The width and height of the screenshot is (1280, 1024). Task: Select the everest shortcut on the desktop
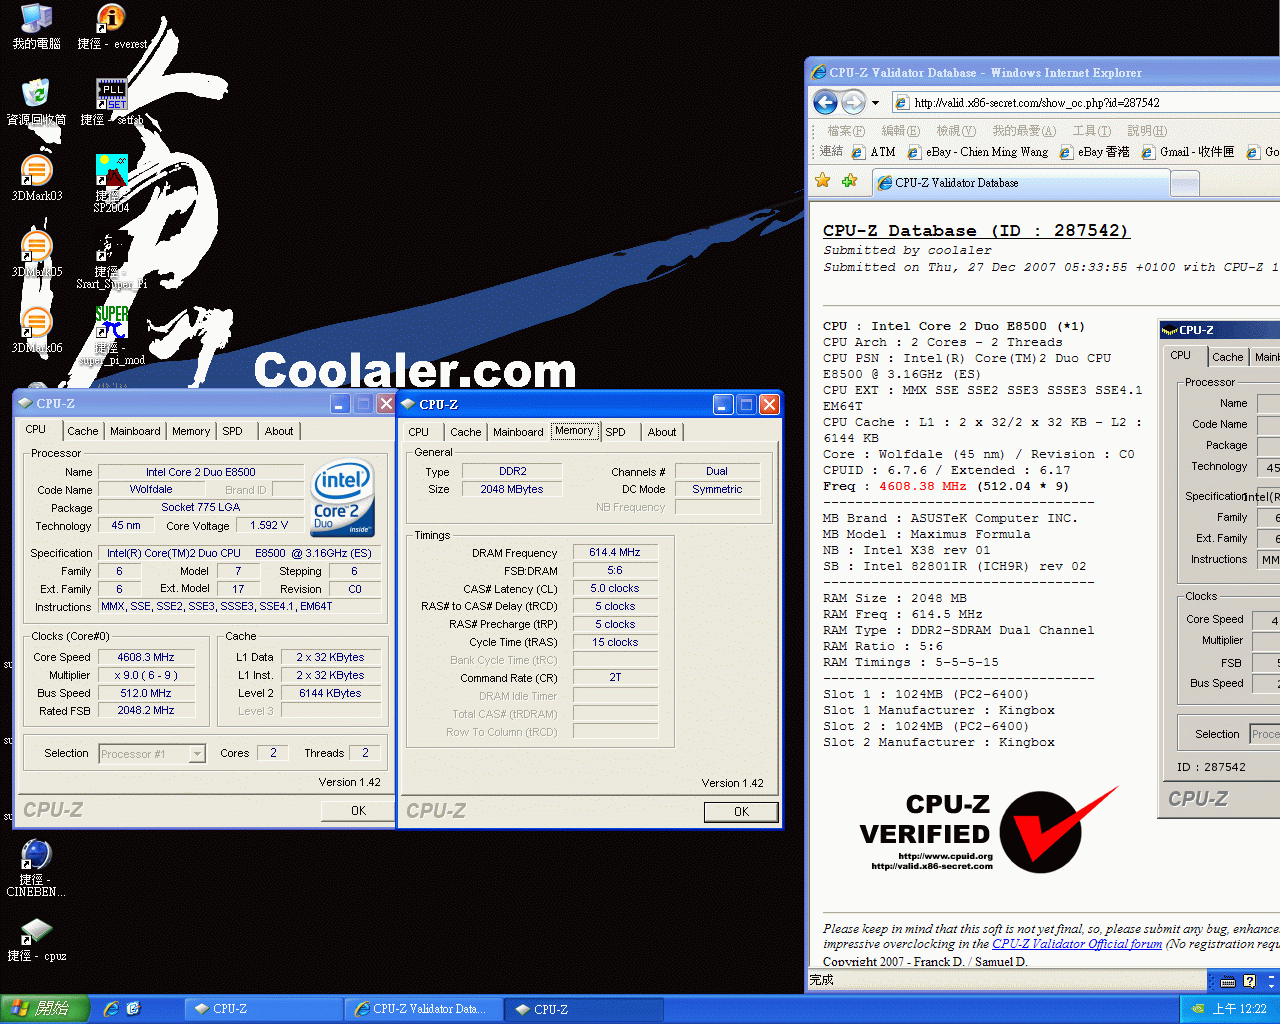click(112, 27)
